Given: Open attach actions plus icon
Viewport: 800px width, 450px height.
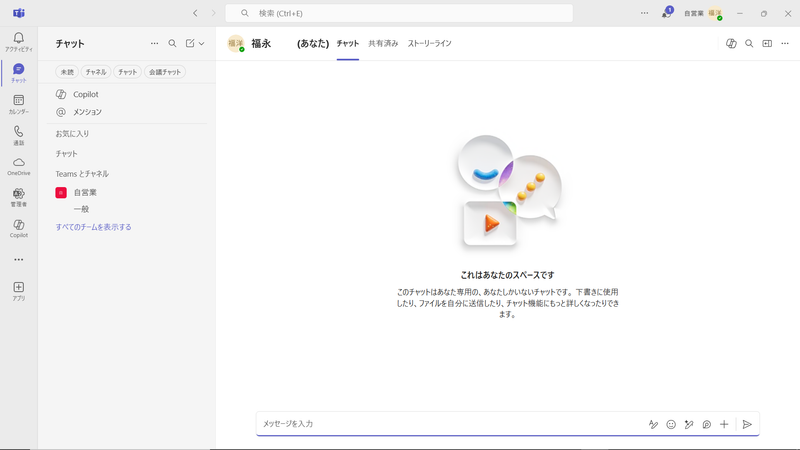Looking at the screenshot, I should point(724,424).
